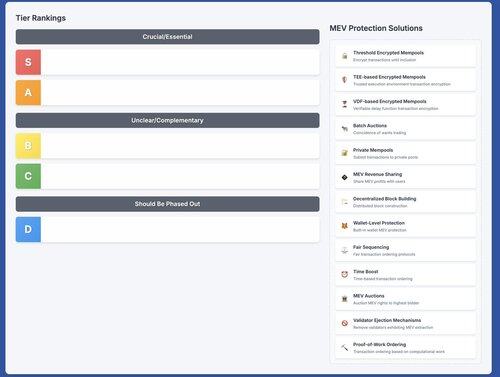Click the prohibited icon for Validator Ejection Mechanisms

344,323
